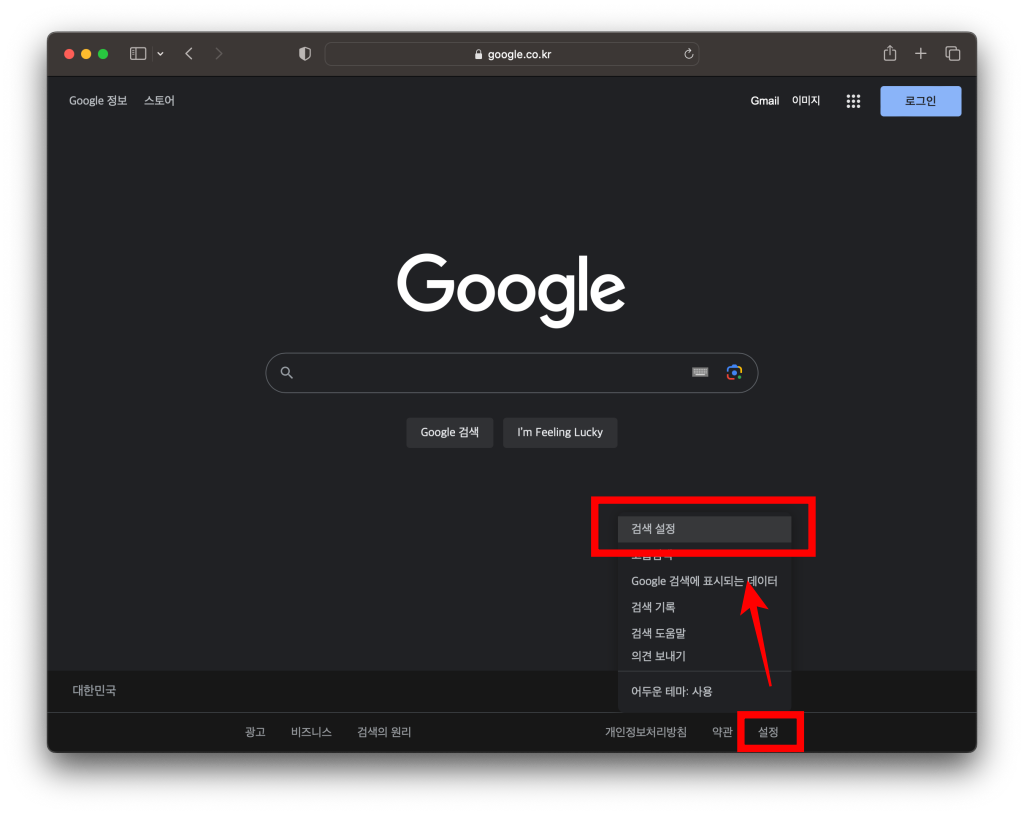Open the sidebar dropdown chevron

tap(160, 54)
